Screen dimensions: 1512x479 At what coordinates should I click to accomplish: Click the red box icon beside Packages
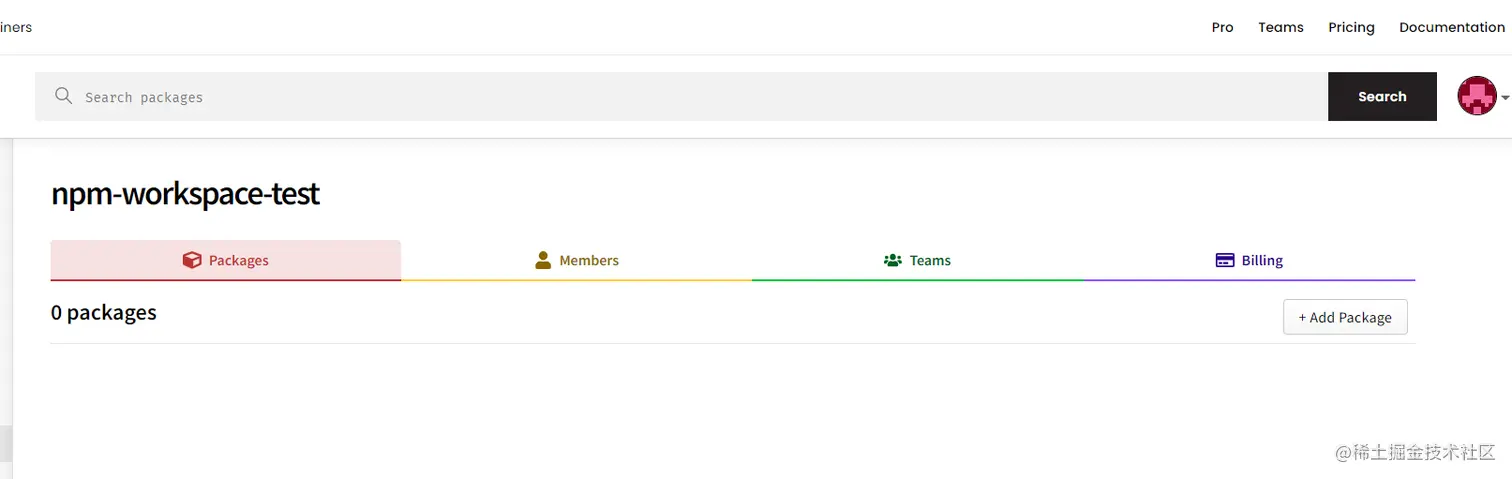point(192,260)
